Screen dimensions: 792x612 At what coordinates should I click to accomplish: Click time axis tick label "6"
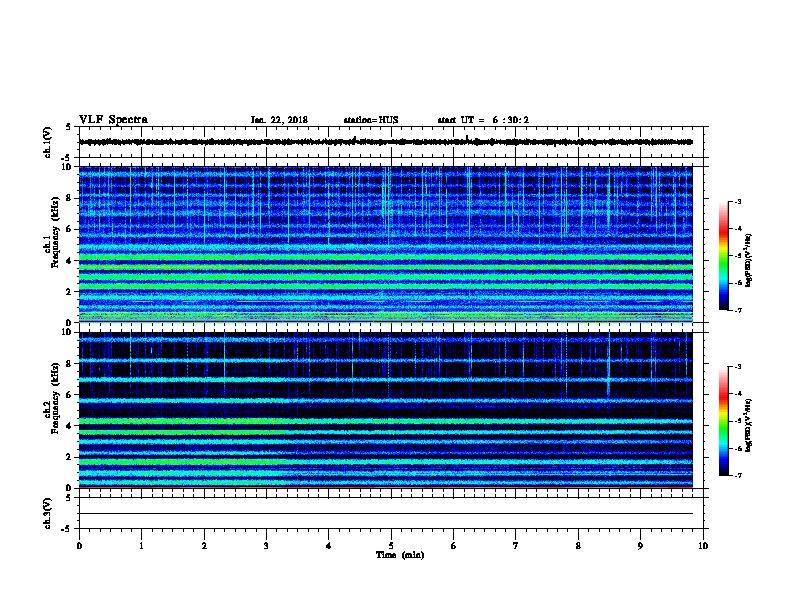[x=454, y=546]
